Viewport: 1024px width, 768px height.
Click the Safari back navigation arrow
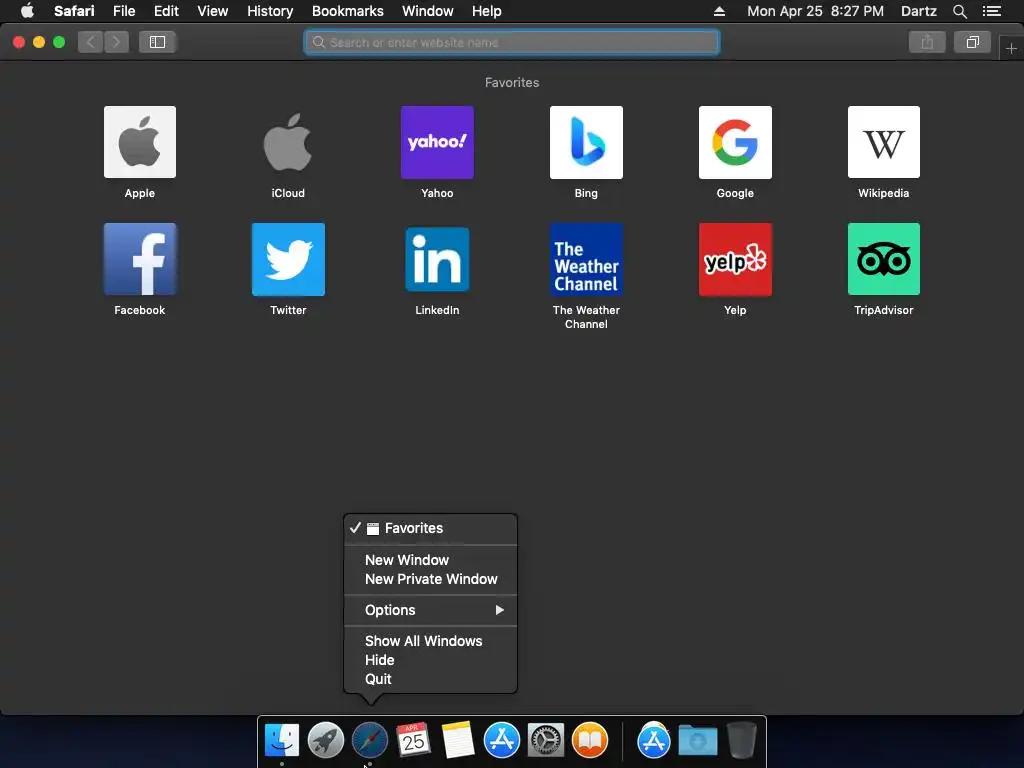click(x=91, y=42)
